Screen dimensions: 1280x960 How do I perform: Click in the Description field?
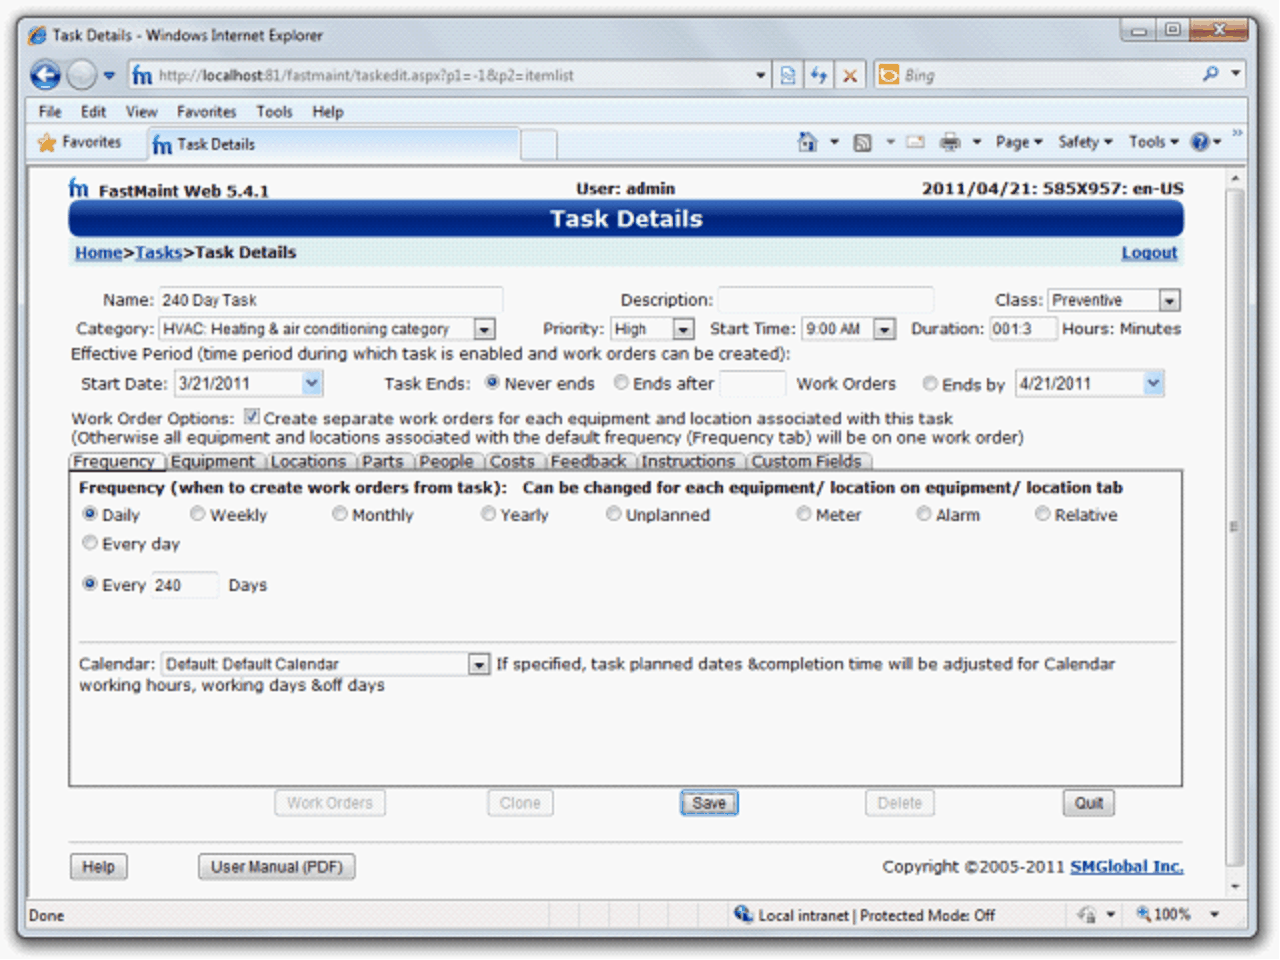(x=825, y=300)
